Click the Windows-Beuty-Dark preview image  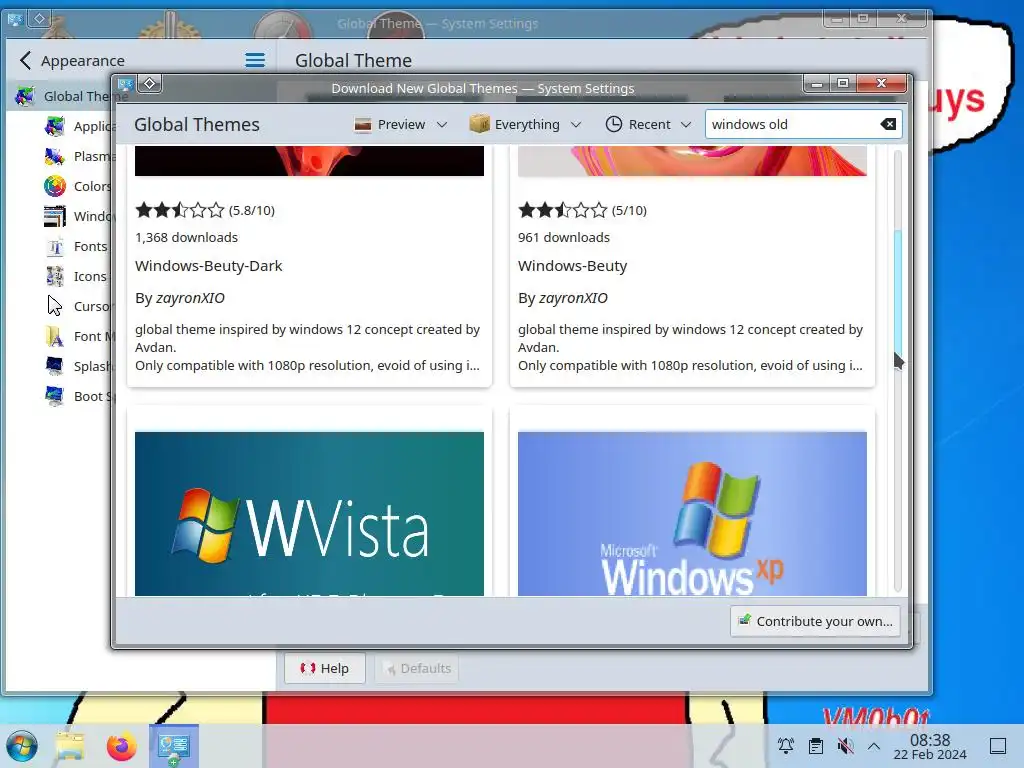(x=310, y=161)
